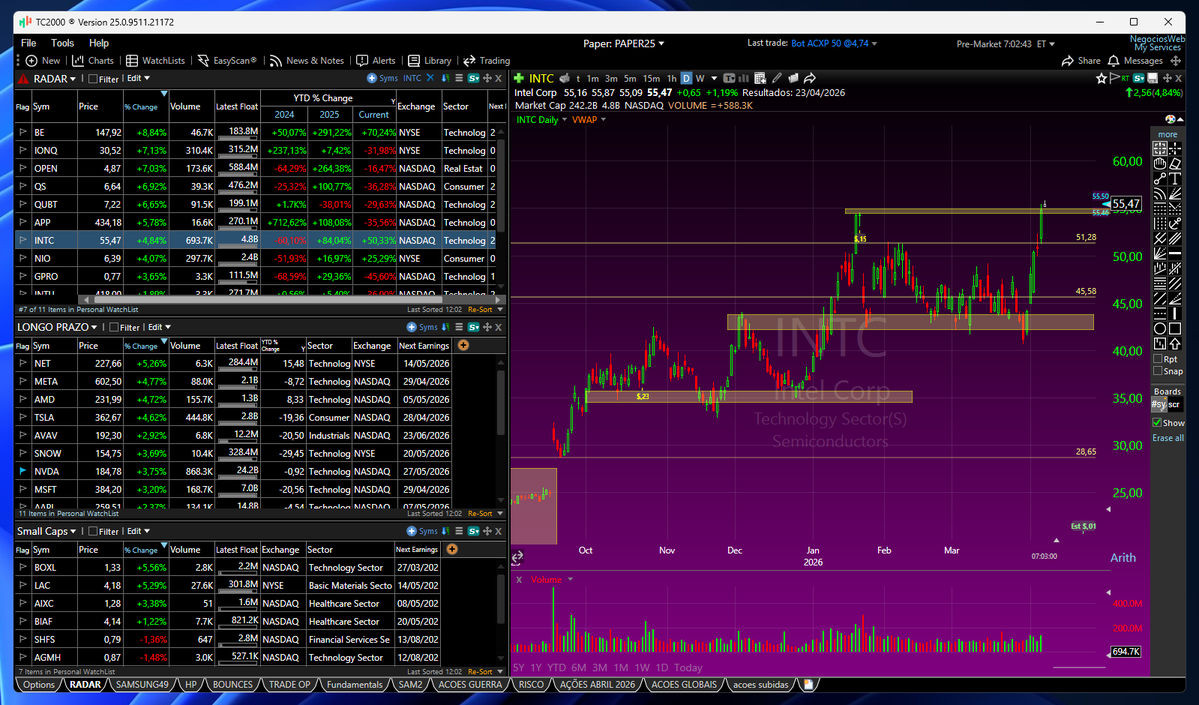Click the pencil draw icon in chart toolbar
Image resolution: width=1199 pixels, height=705 pixels.
tap(776, 78)
